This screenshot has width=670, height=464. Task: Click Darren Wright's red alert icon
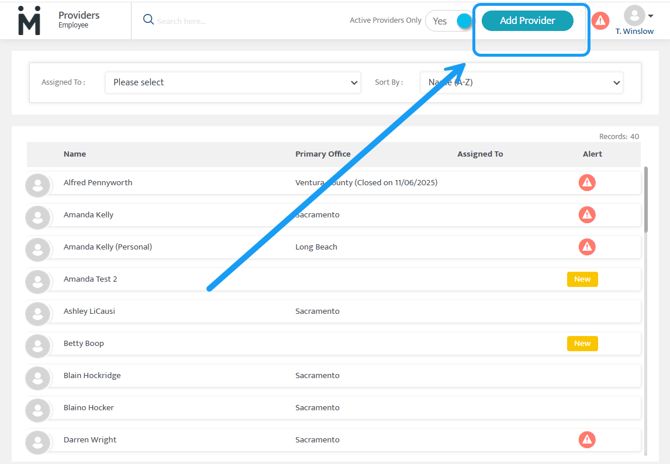coord(587,440)
